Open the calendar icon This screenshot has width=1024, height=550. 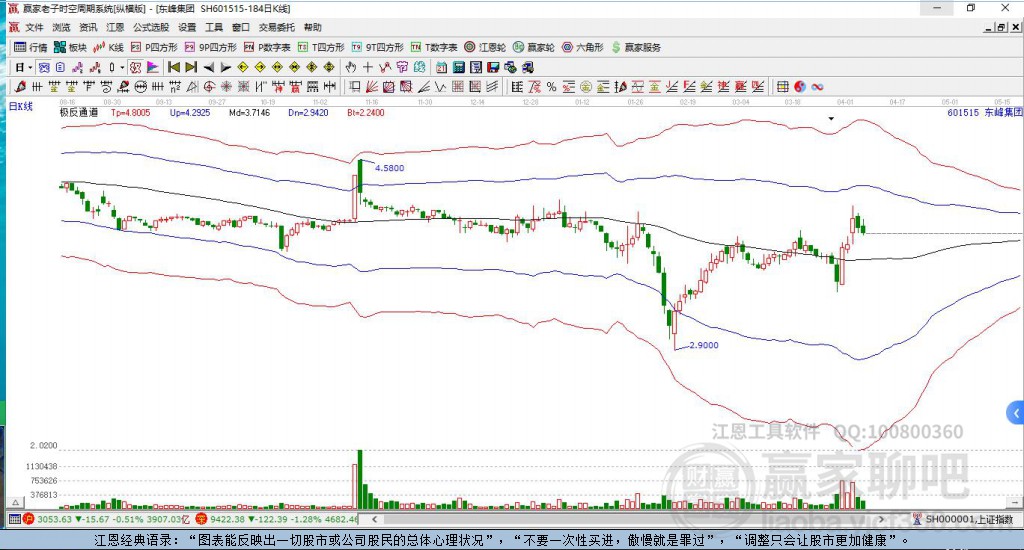click(x=441, y=67)
